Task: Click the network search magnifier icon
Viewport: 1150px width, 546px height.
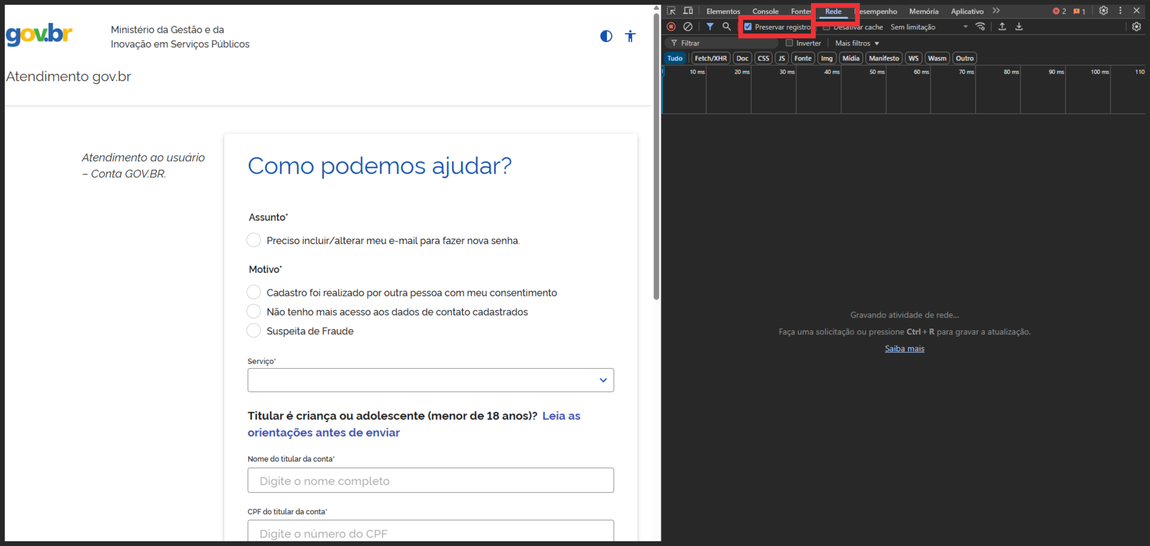Action: pos(727,27)
